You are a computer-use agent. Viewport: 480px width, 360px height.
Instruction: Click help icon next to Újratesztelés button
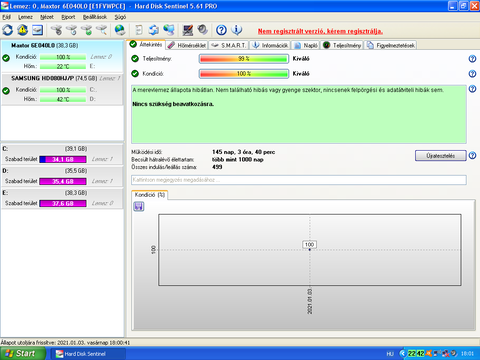(x=472, y=155)
